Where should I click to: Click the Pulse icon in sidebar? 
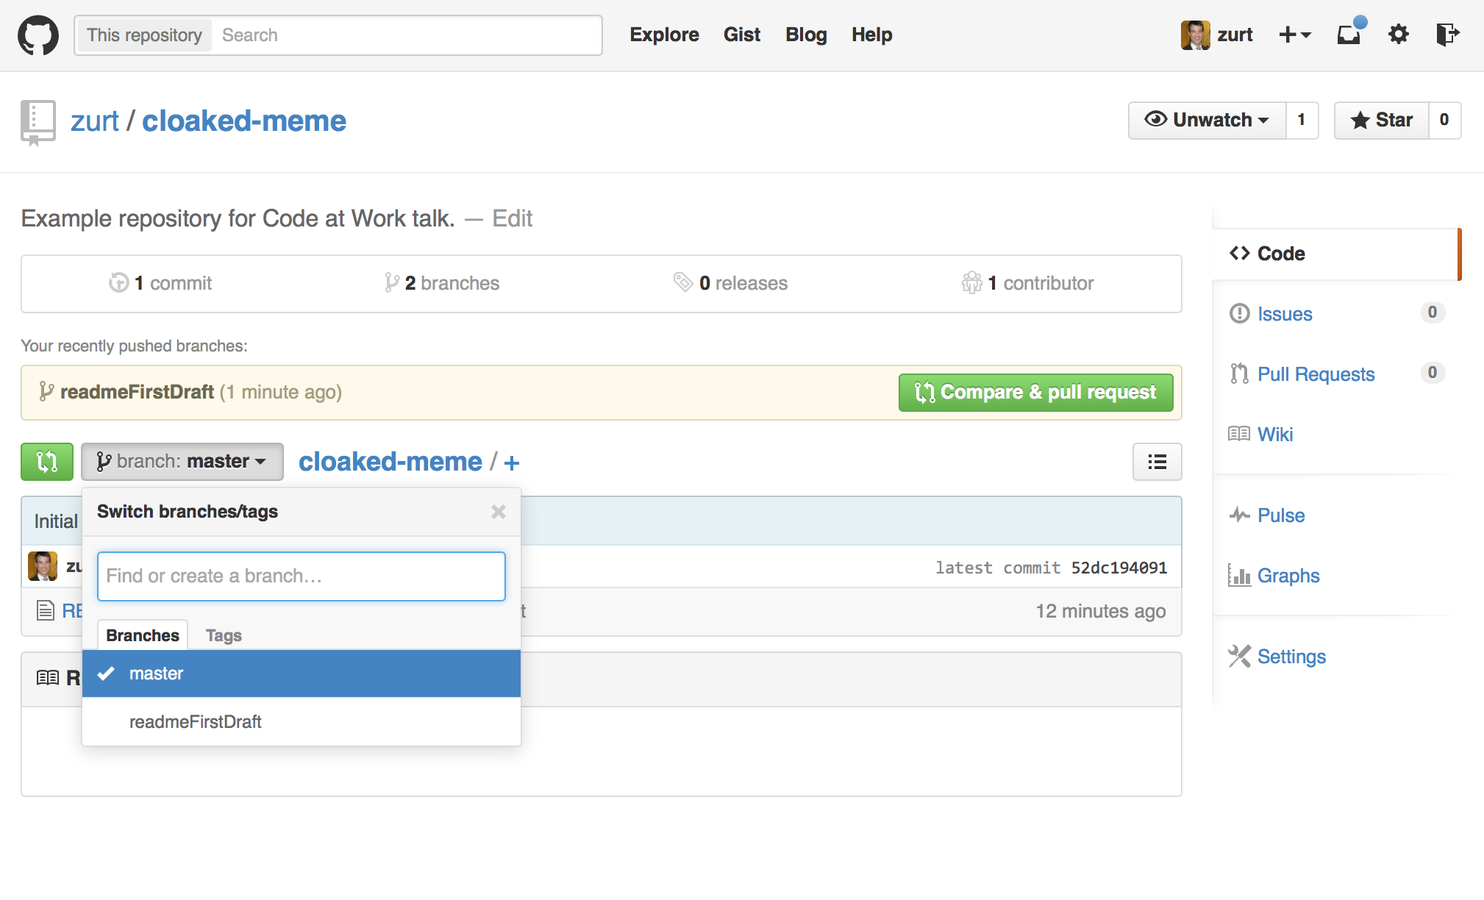click(1240, 515)
